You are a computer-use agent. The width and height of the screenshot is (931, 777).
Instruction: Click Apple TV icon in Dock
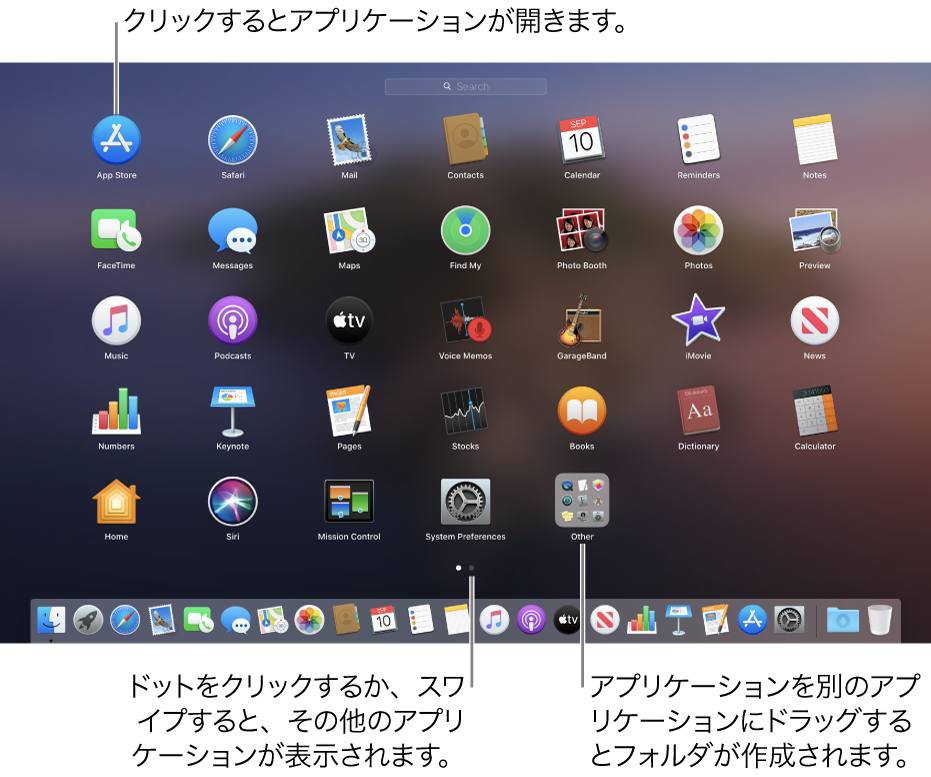568,620
